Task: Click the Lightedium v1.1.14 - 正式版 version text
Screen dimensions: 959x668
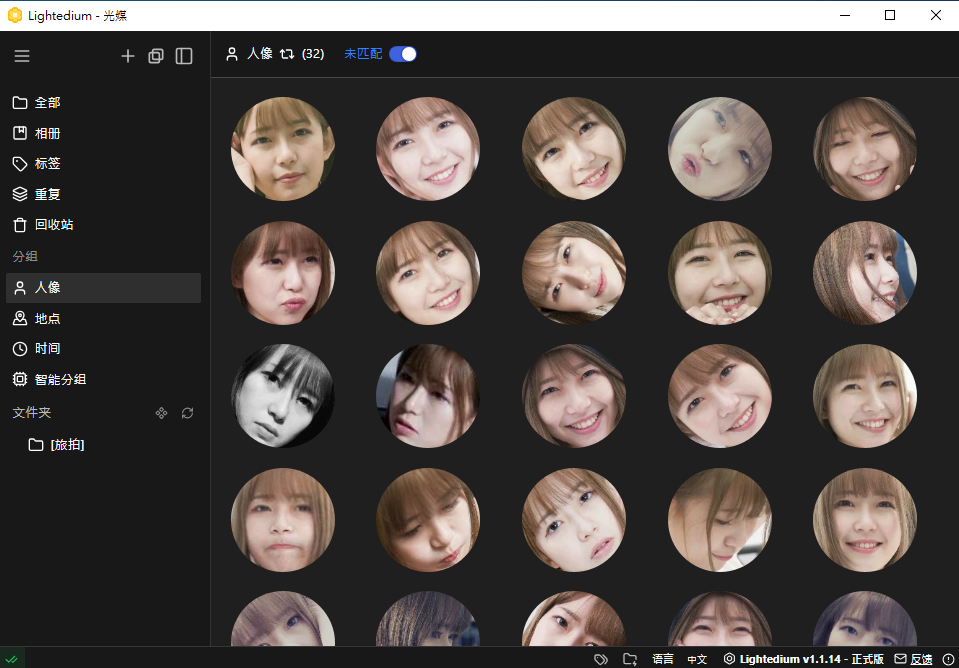Action: [x=812, y=659]
